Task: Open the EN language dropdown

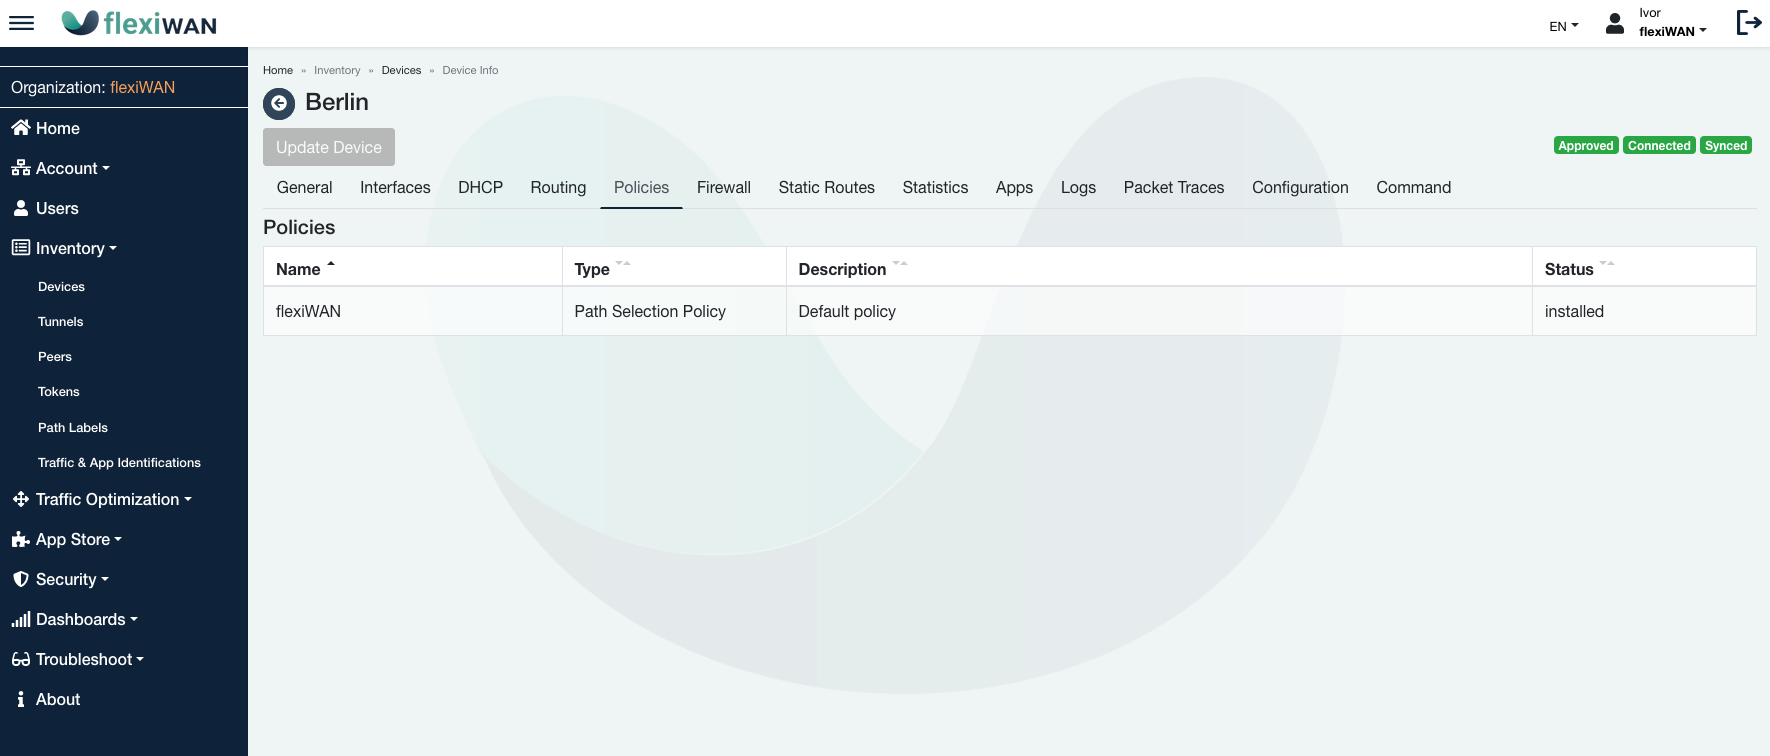Action: 1563,26
